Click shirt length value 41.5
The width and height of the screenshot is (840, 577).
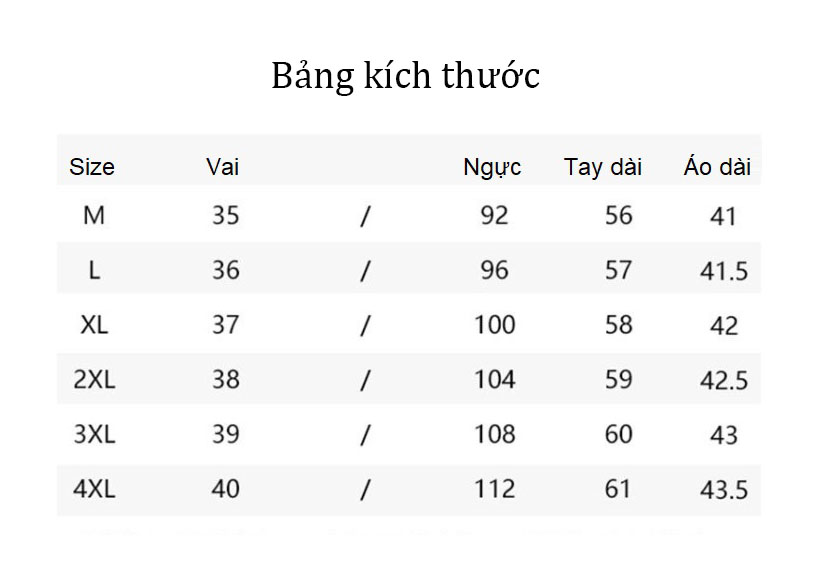coord(724,271)
